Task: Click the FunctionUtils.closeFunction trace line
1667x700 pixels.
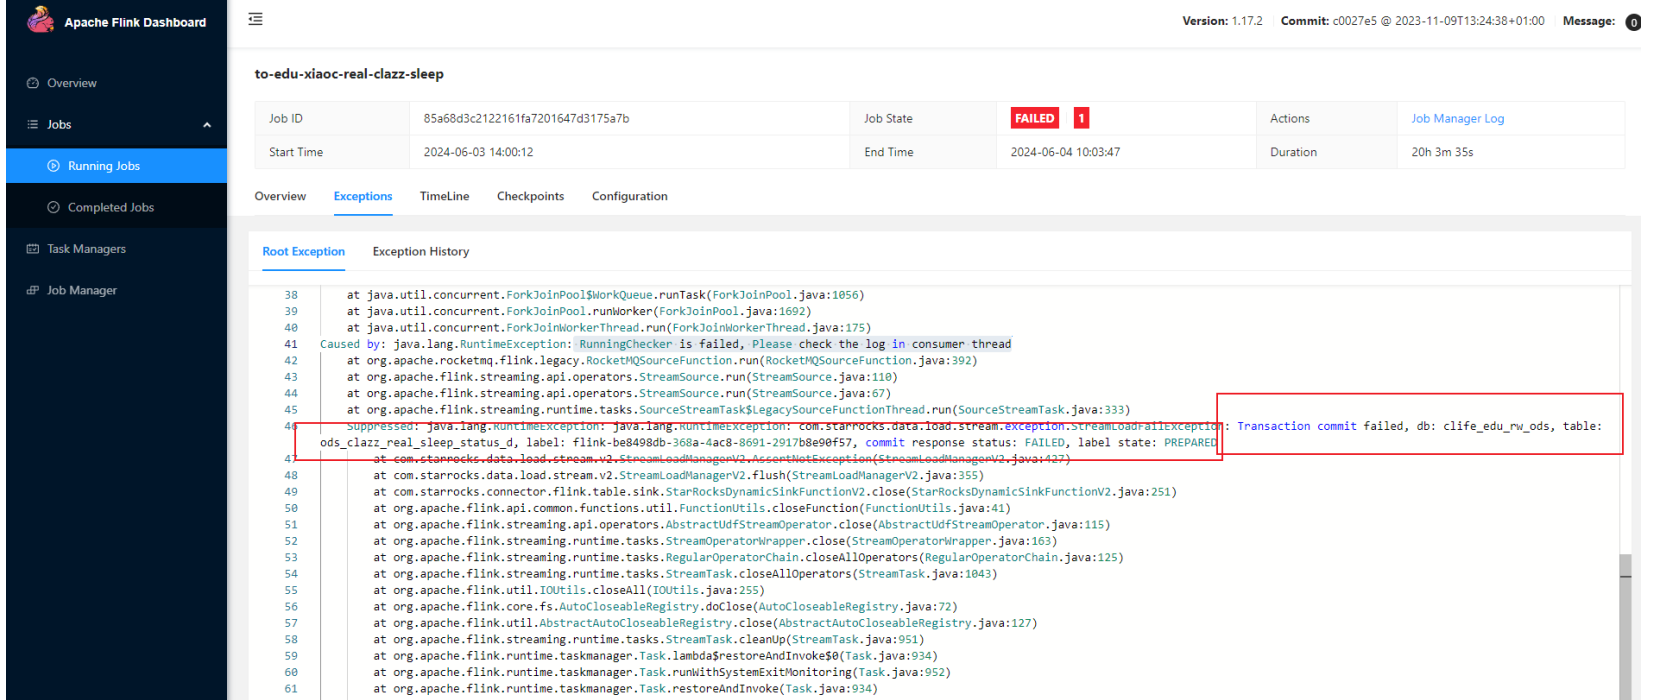Action: click(x=692, y=508)
